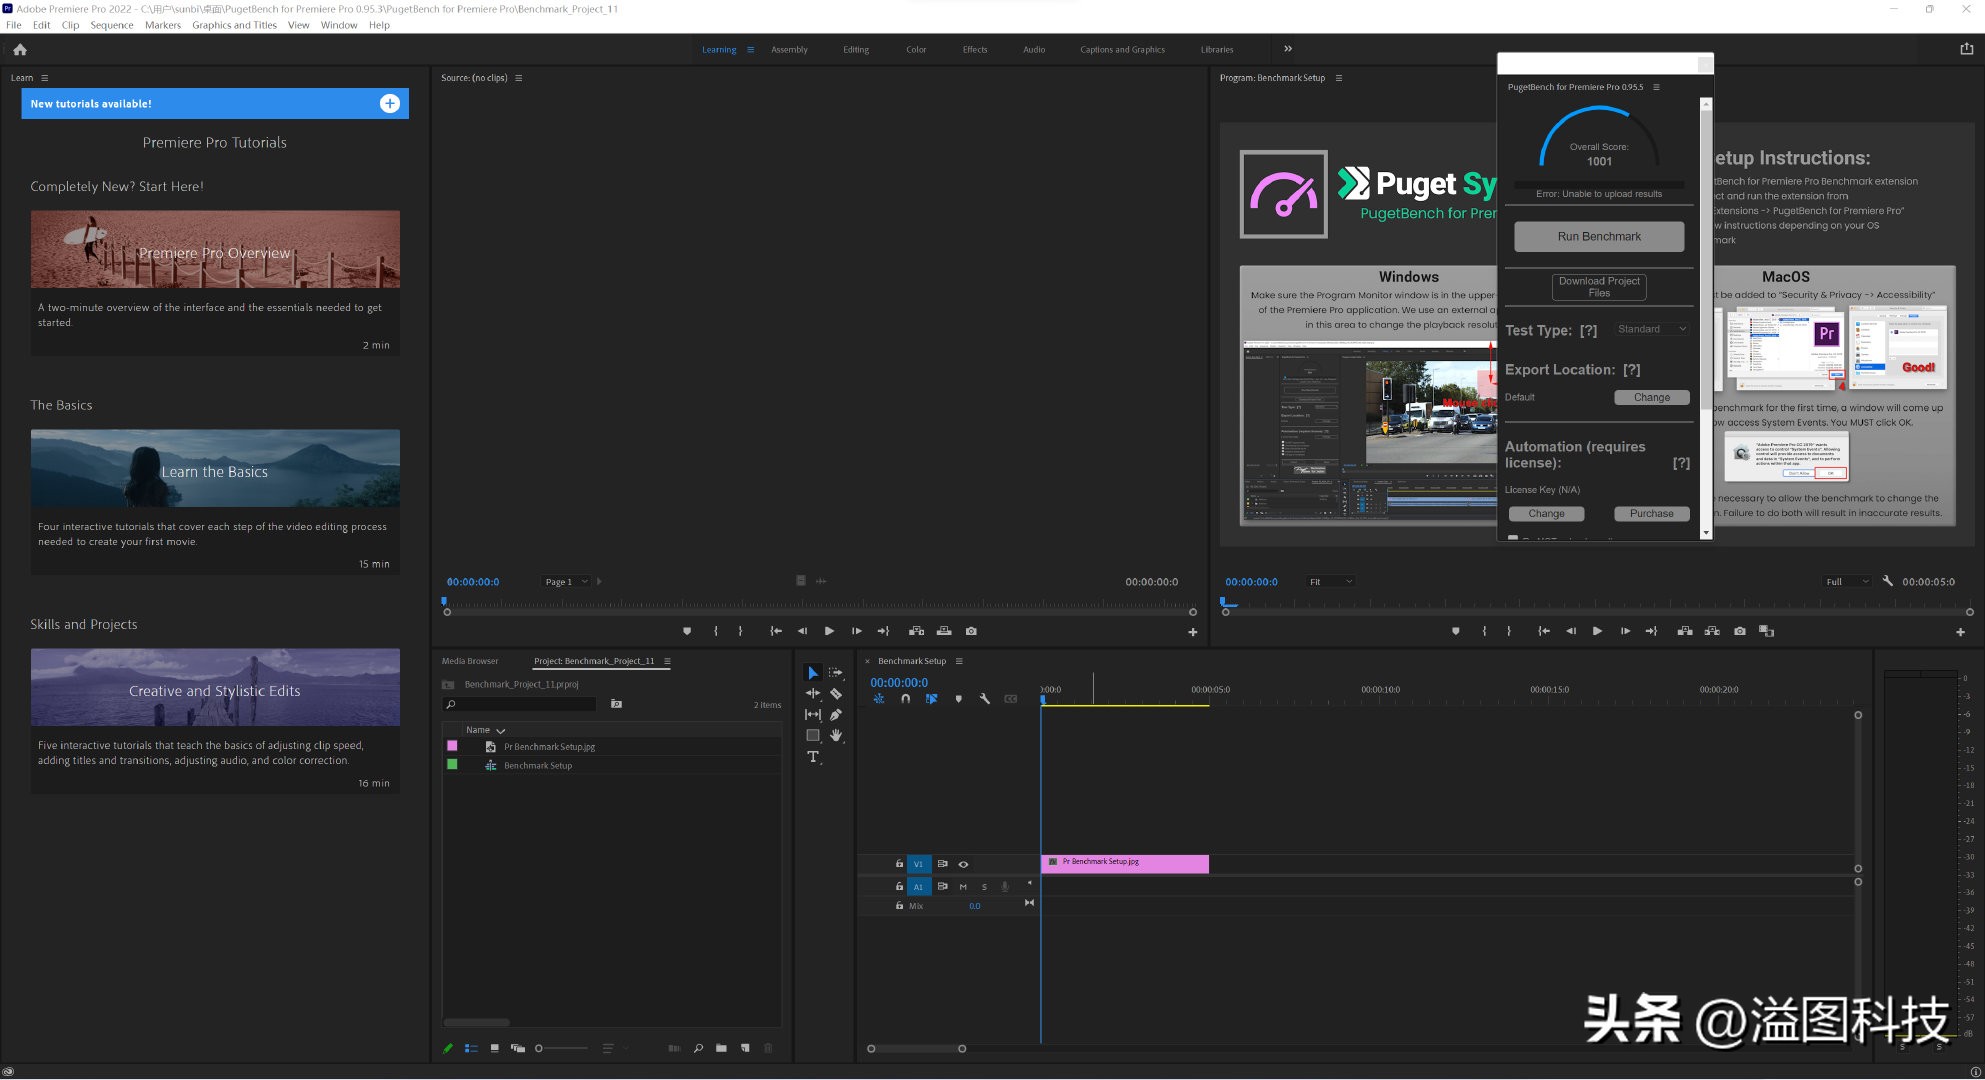This screenshot has height=1080, width=1985.
Task: Toggle V1 track output eye
Action: [x=963, y=864]
